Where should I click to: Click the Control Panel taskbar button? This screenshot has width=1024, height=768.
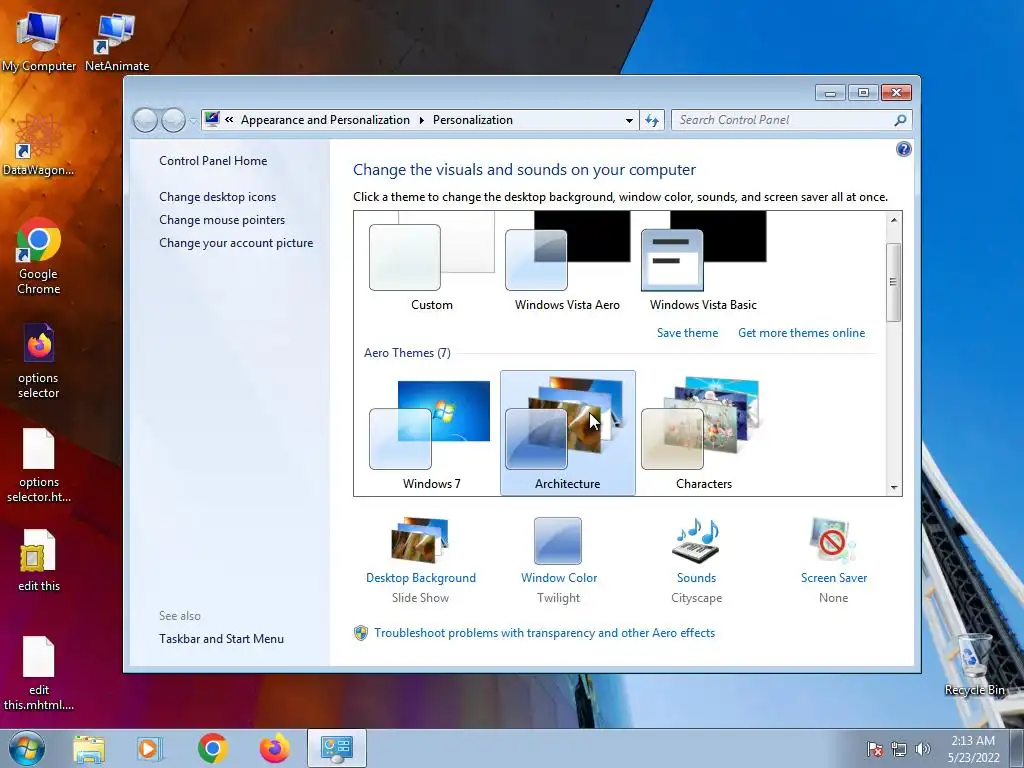[x=337, y=748]
